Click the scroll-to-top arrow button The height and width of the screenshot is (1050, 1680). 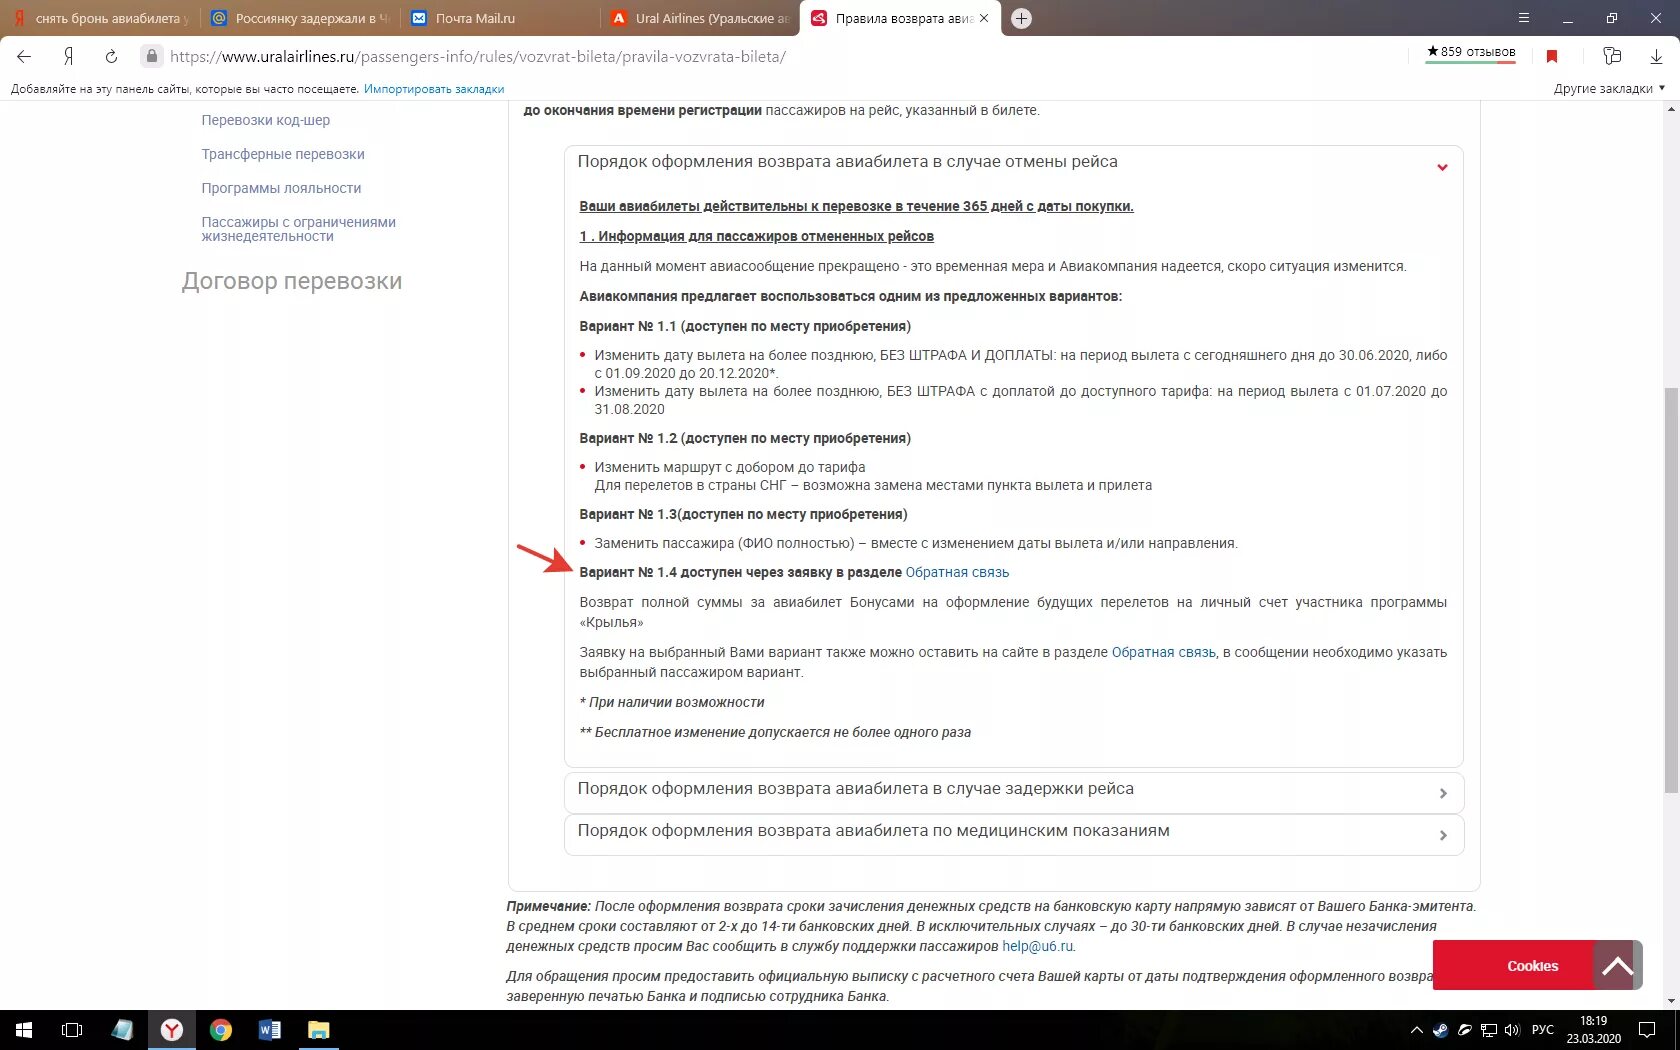pos(1617,965)
